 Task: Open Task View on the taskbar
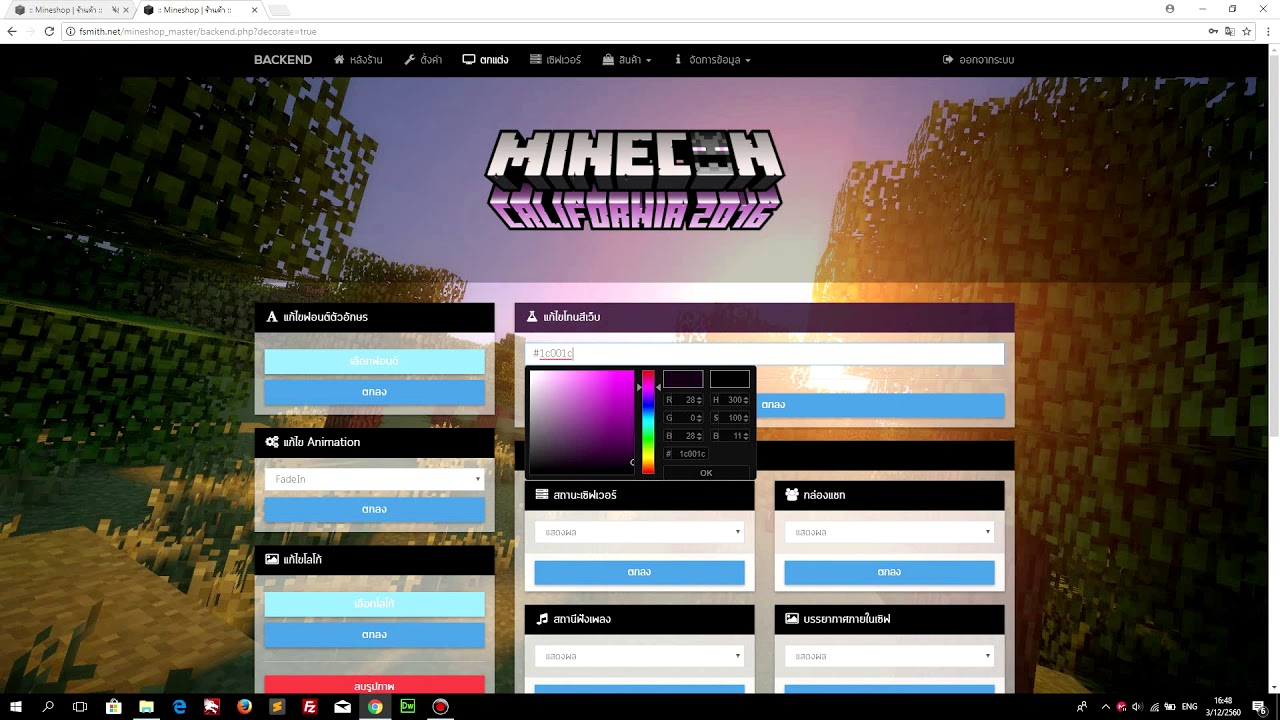[x=80, y=707]
